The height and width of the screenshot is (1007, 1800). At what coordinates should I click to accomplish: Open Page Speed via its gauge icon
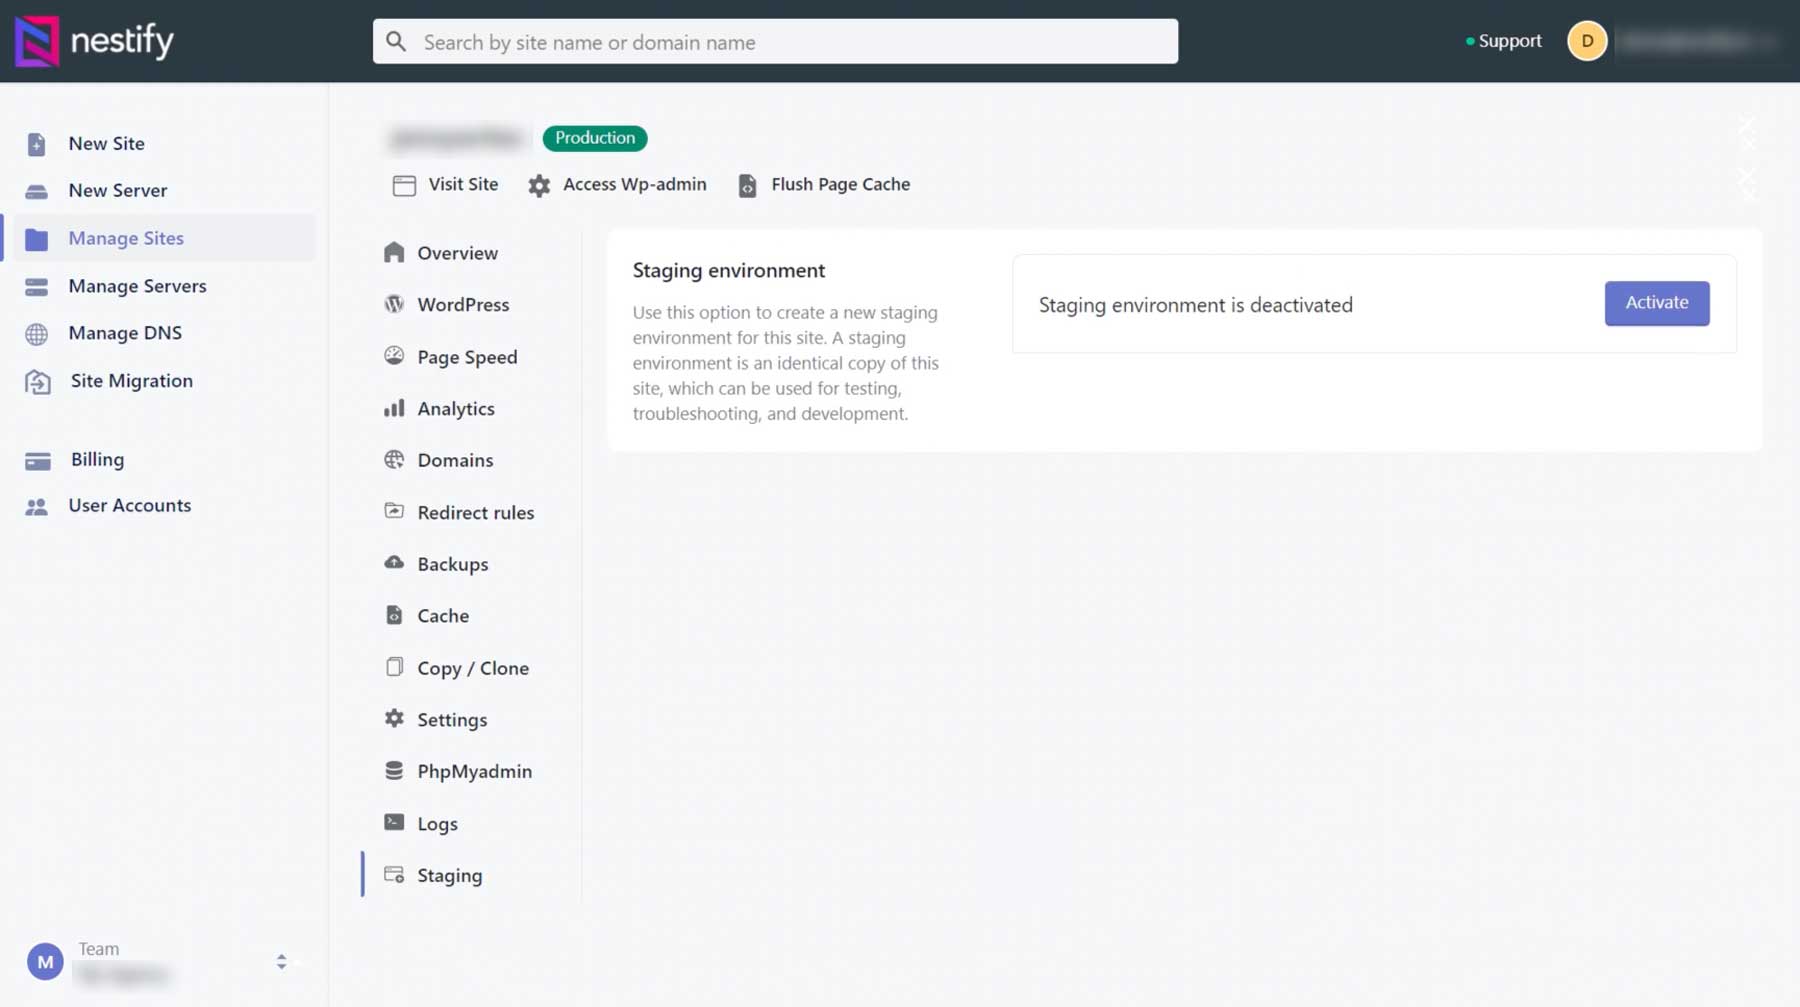pos(394,356)
